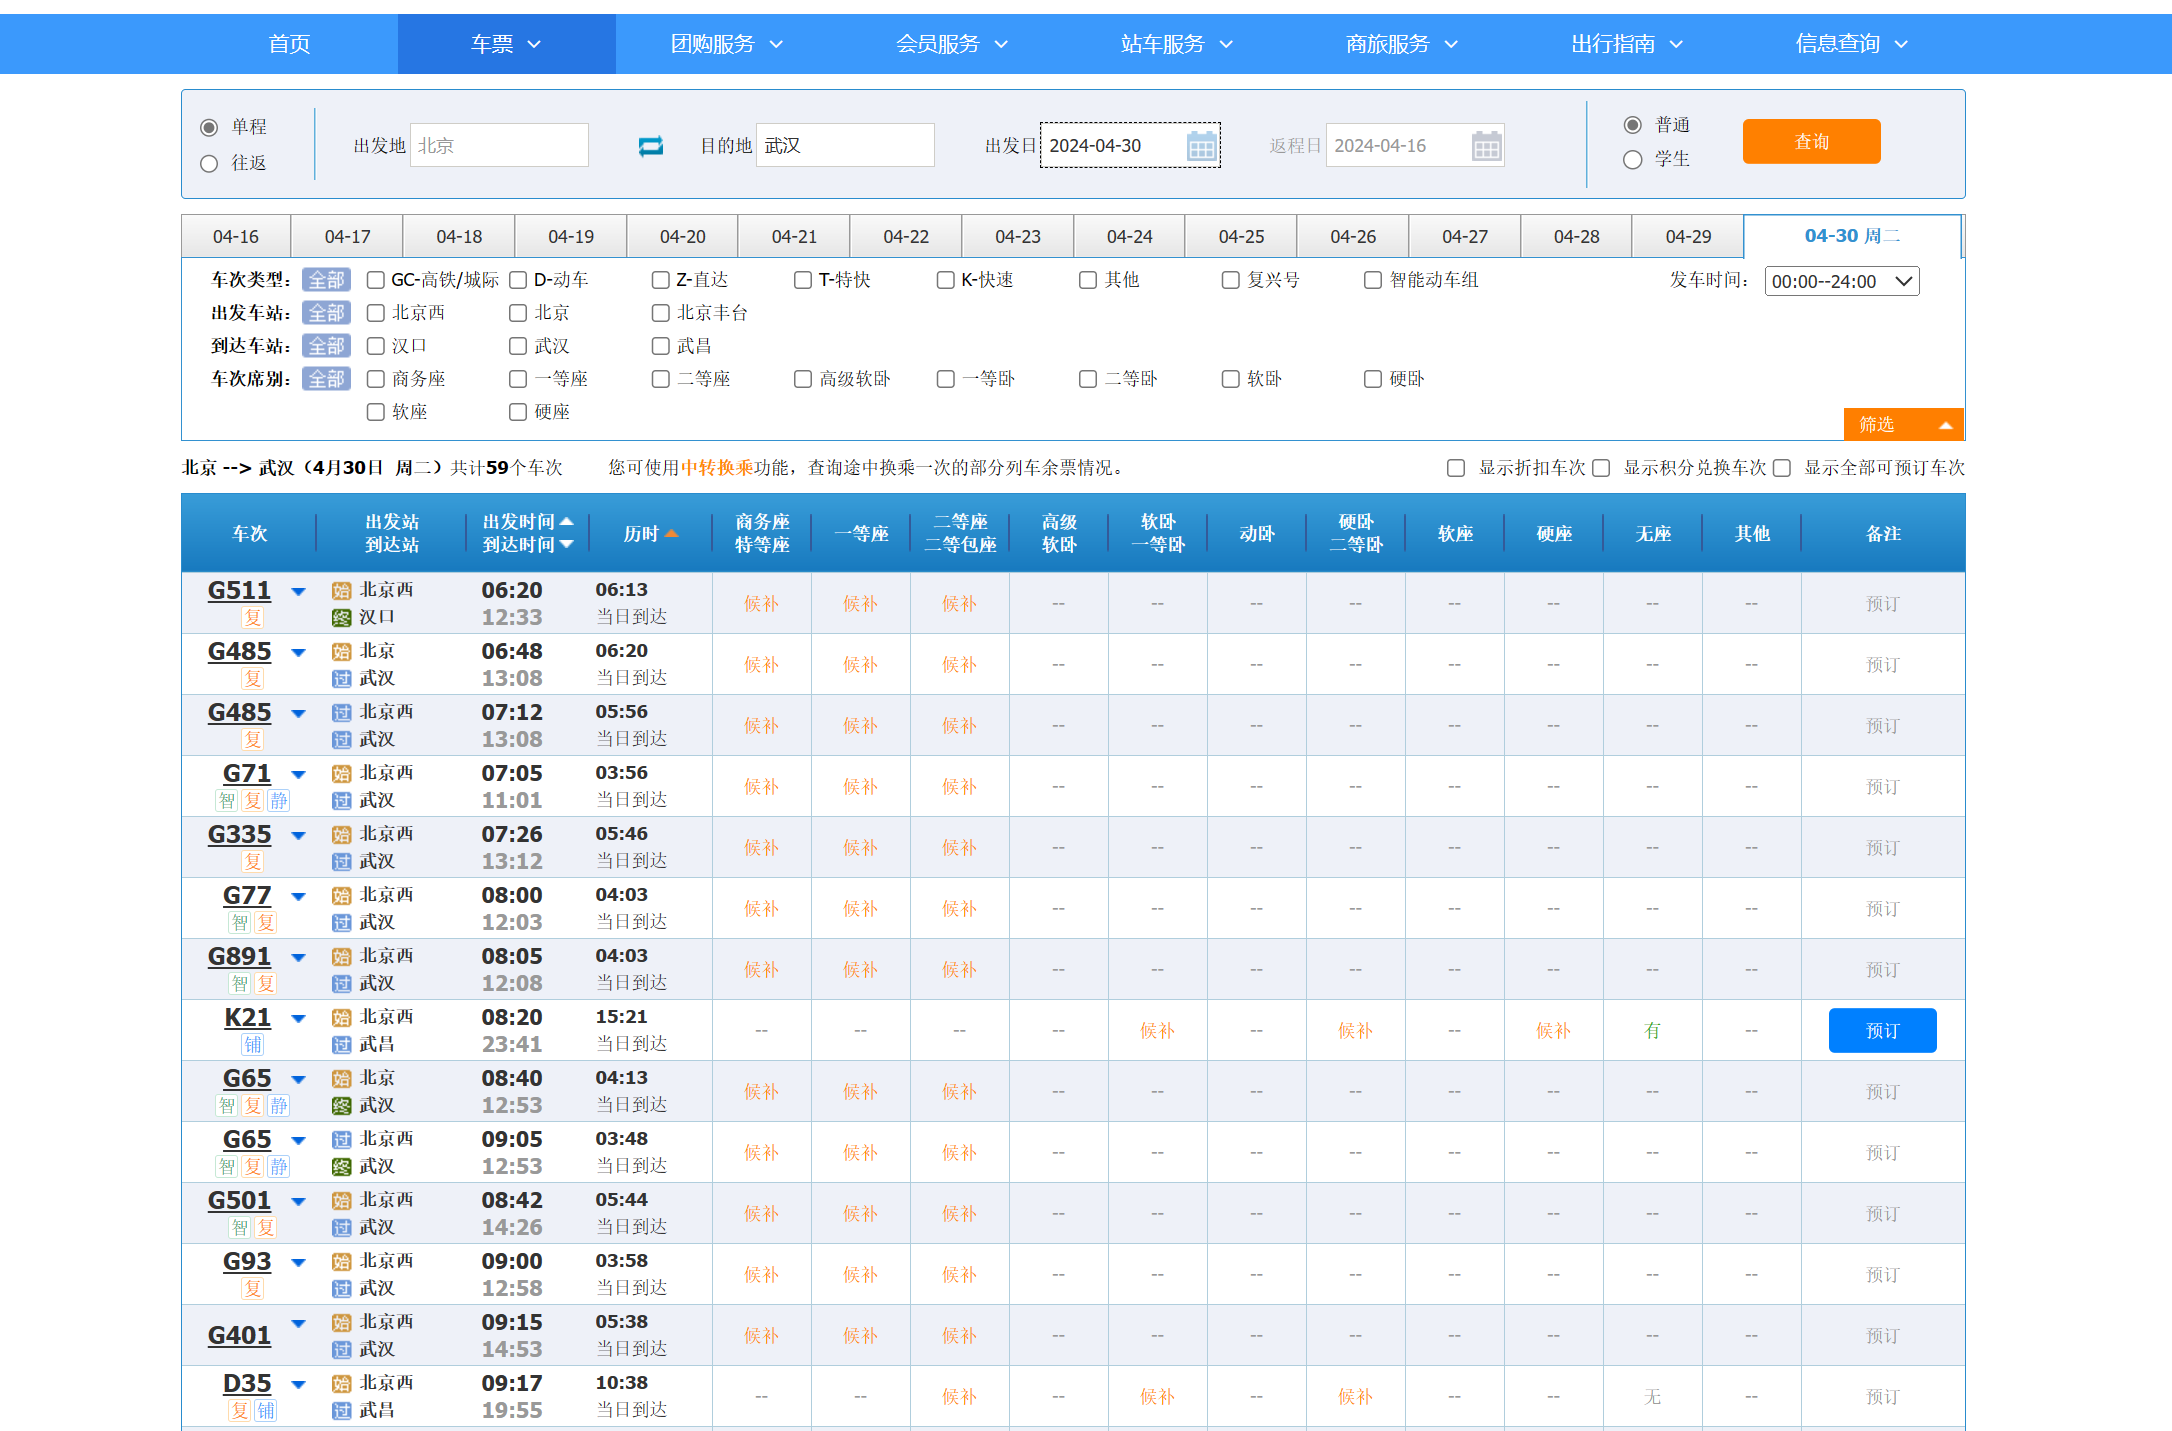Open the return date calendar icon
Screen dimensions: 2172x1431
(1486, 146)
